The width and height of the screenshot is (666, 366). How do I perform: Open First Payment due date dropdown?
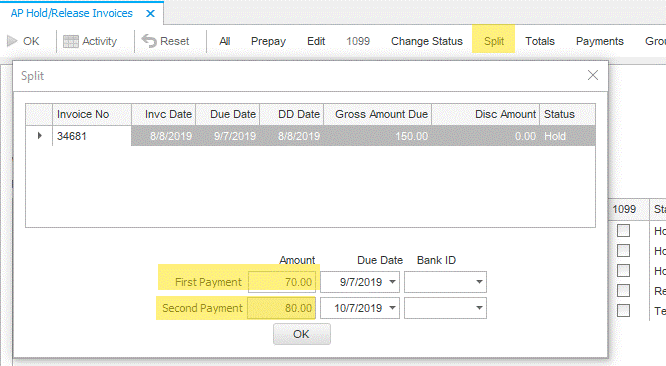pyautogui.click(x=392, y=282)
